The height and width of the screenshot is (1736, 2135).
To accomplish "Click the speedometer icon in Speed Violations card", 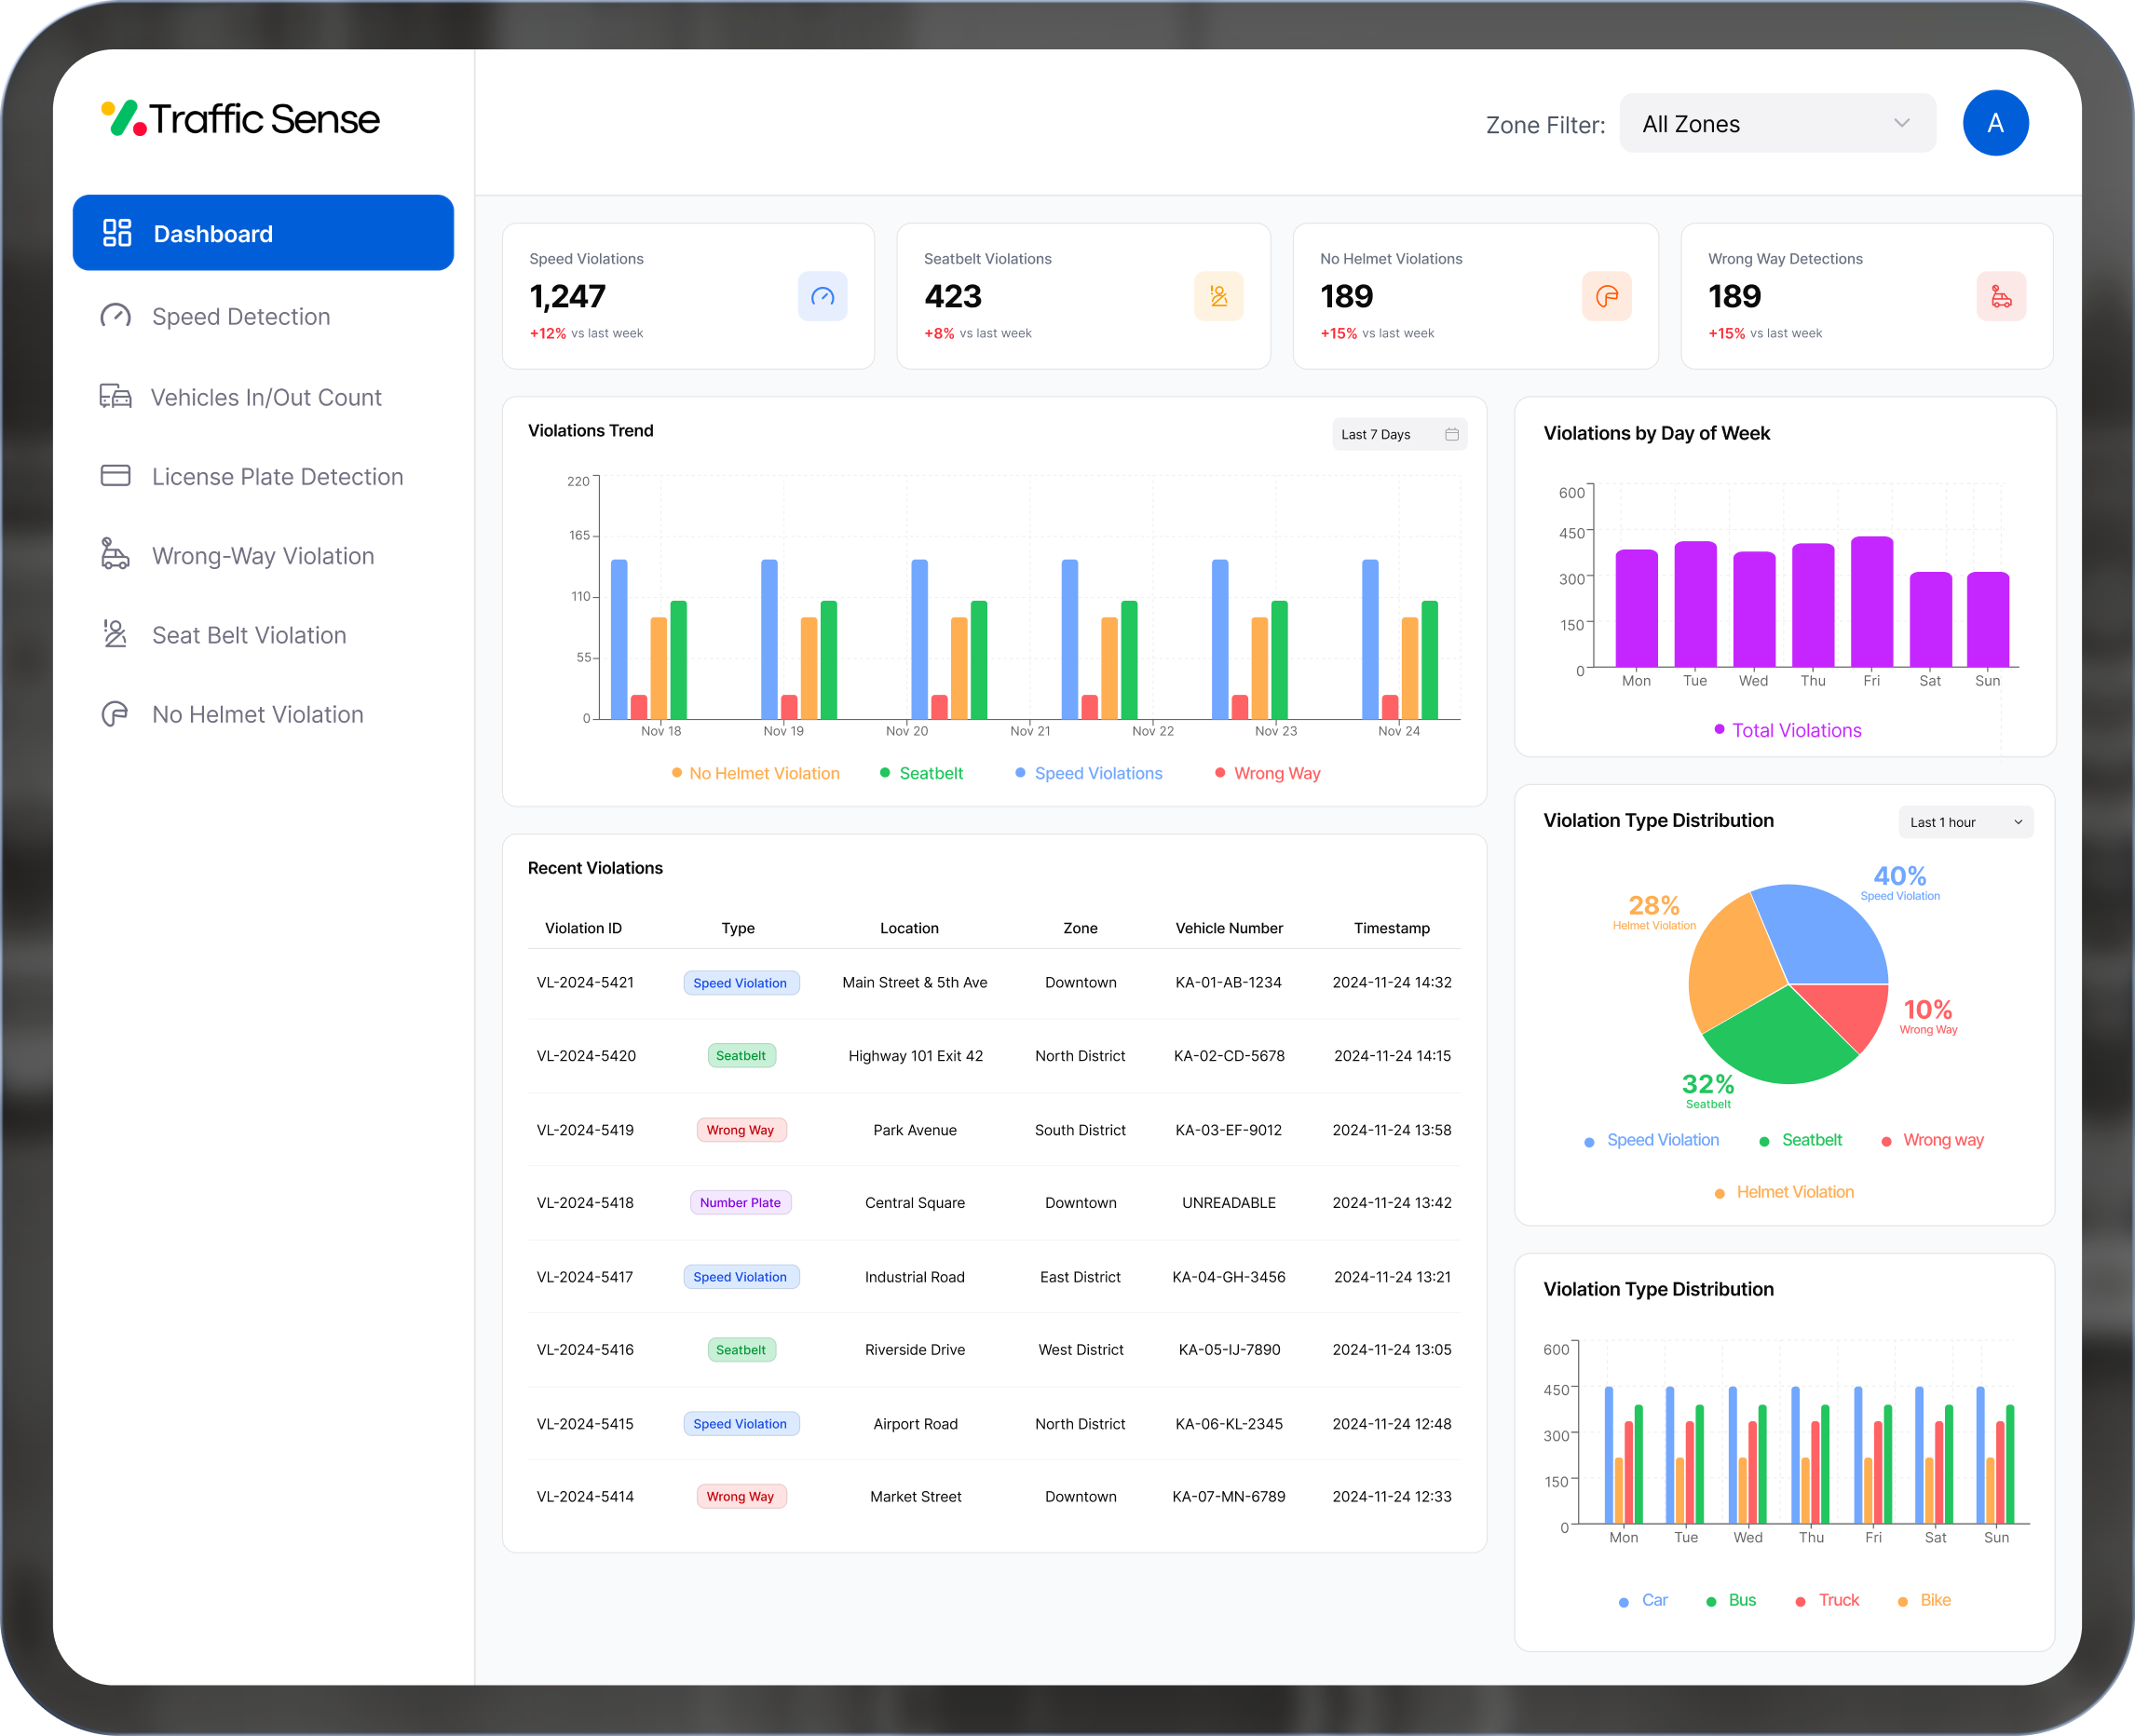I will [822, 296].
